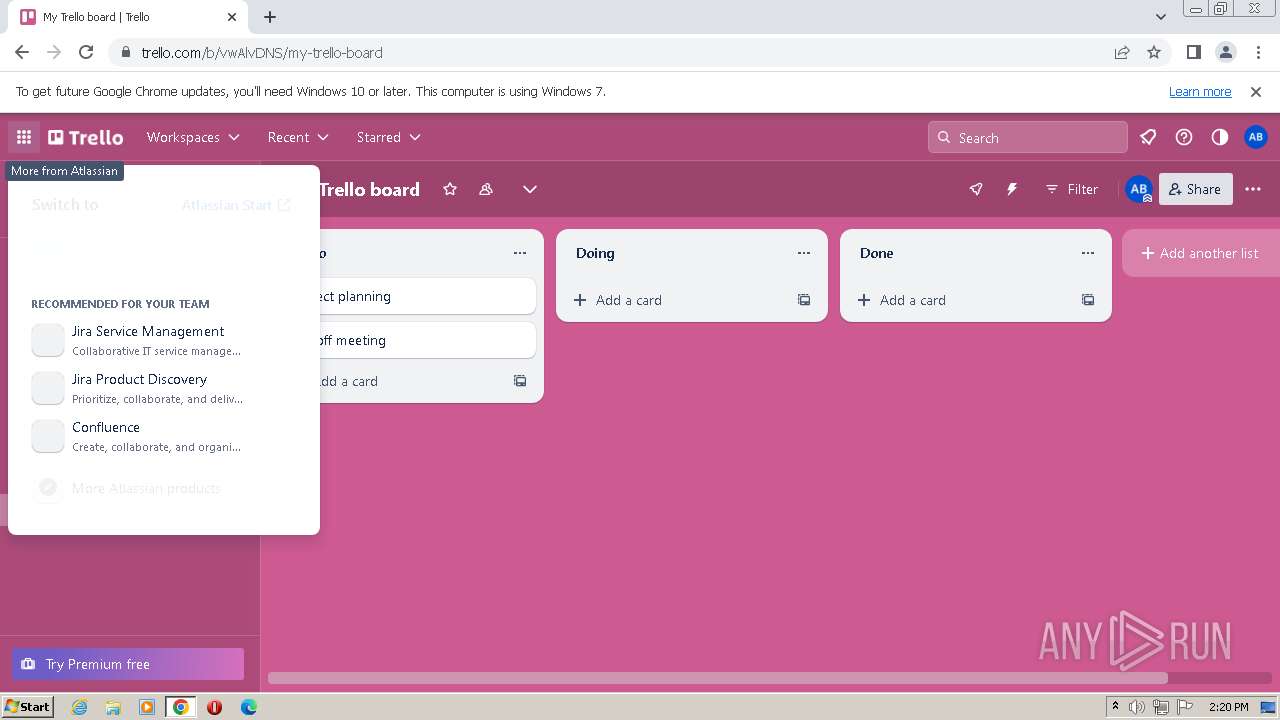This screenshot has width=1280, height=720.
Task: Open the Power-Ups rocket icon
Action: [x=976, y=189]
